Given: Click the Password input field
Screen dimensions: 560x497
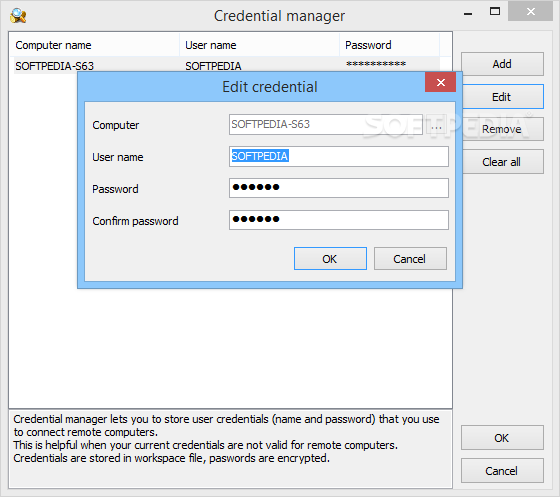Looking at the screenshot, I should point(339,188).
